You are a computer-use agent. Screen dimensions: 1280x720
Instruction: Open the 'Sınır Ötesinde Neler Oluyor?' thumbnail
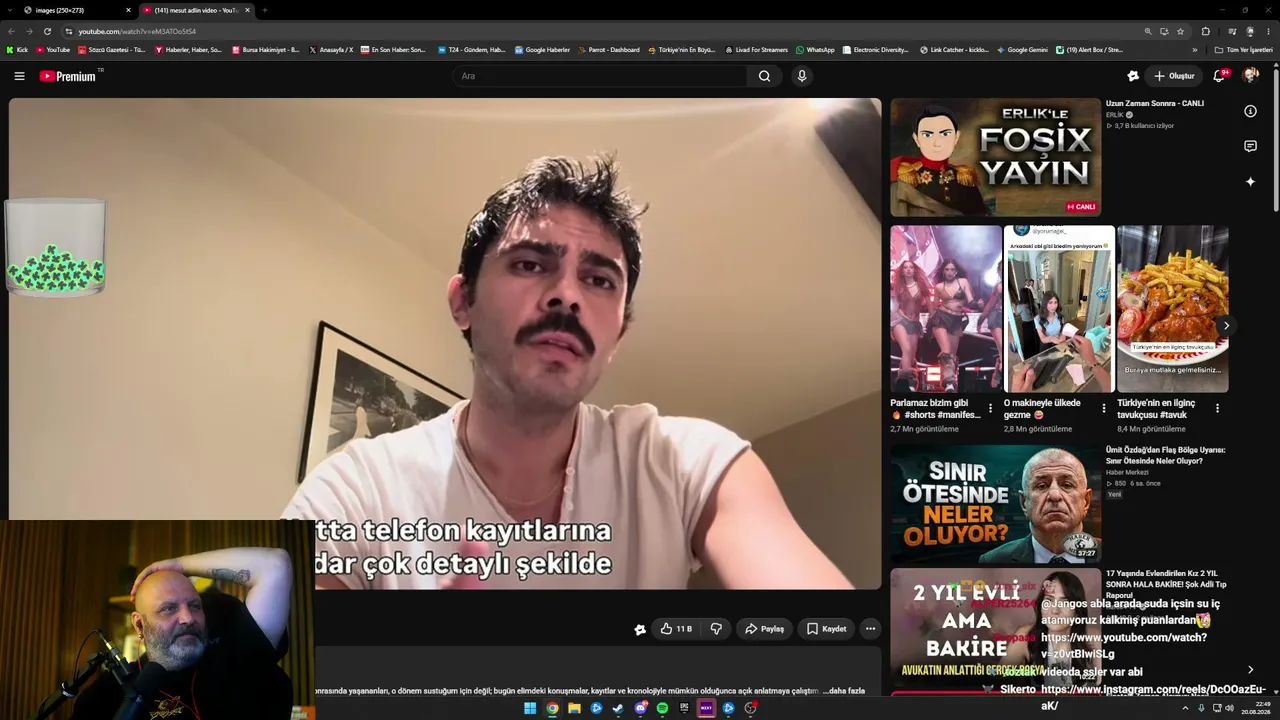point(996,504)
